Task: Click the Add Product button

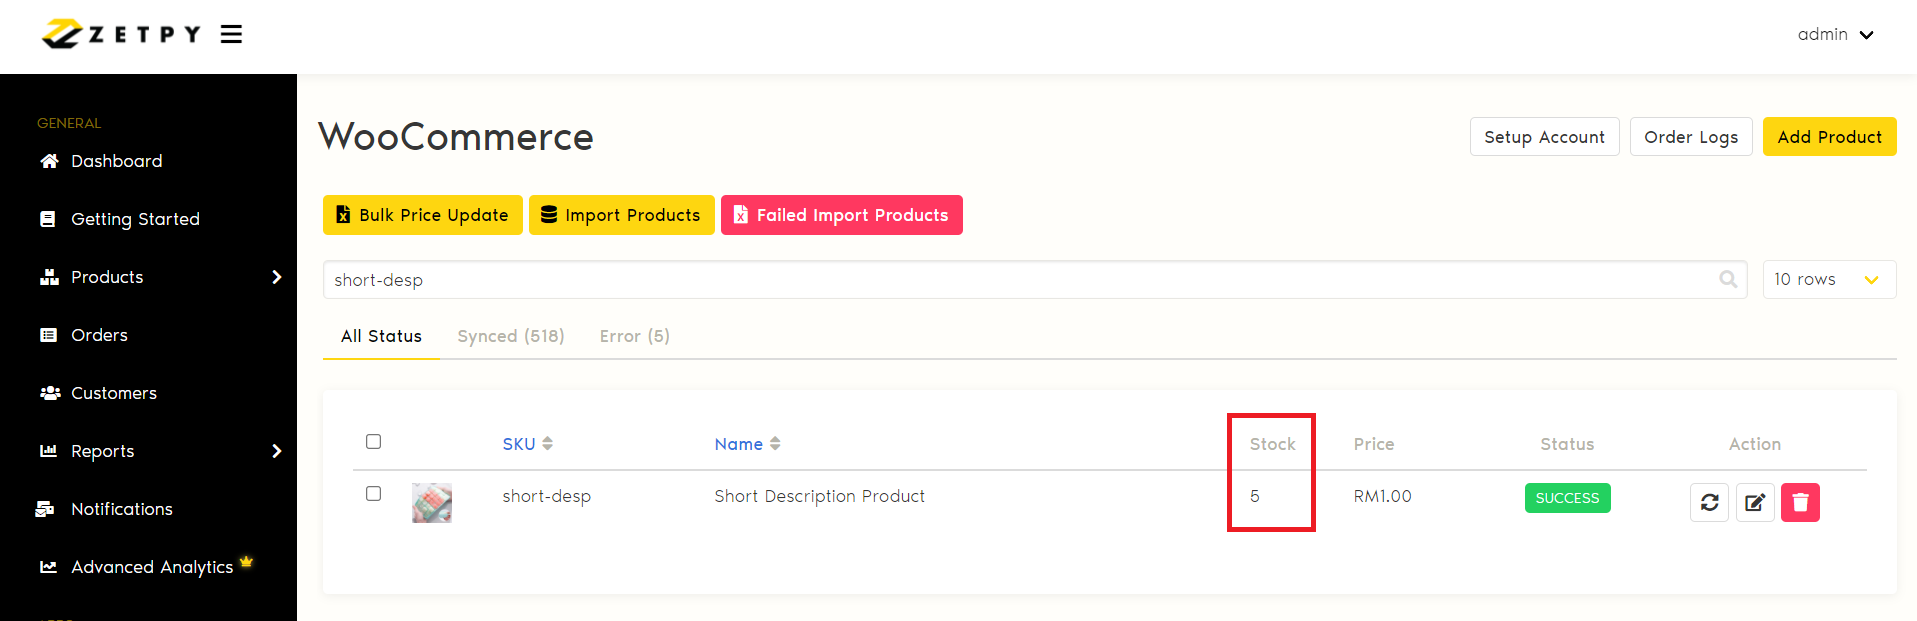Action: click(x=1829, y=137)
